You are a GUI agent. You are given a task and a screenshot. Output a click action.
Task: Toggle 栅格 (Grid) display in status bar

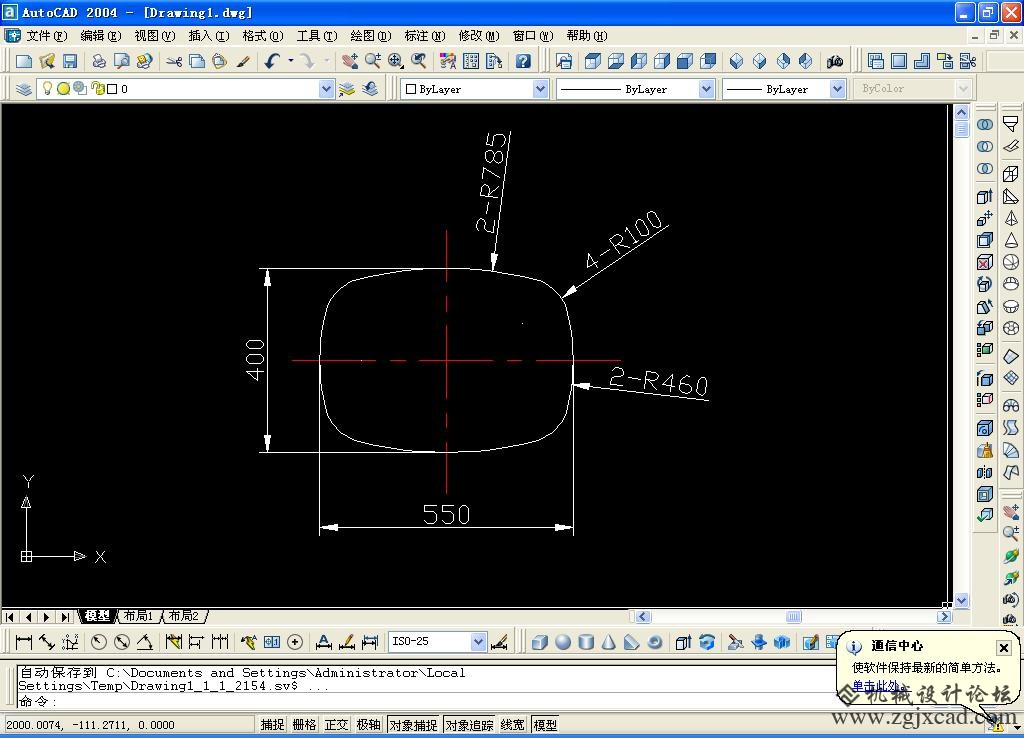point(304,724)
